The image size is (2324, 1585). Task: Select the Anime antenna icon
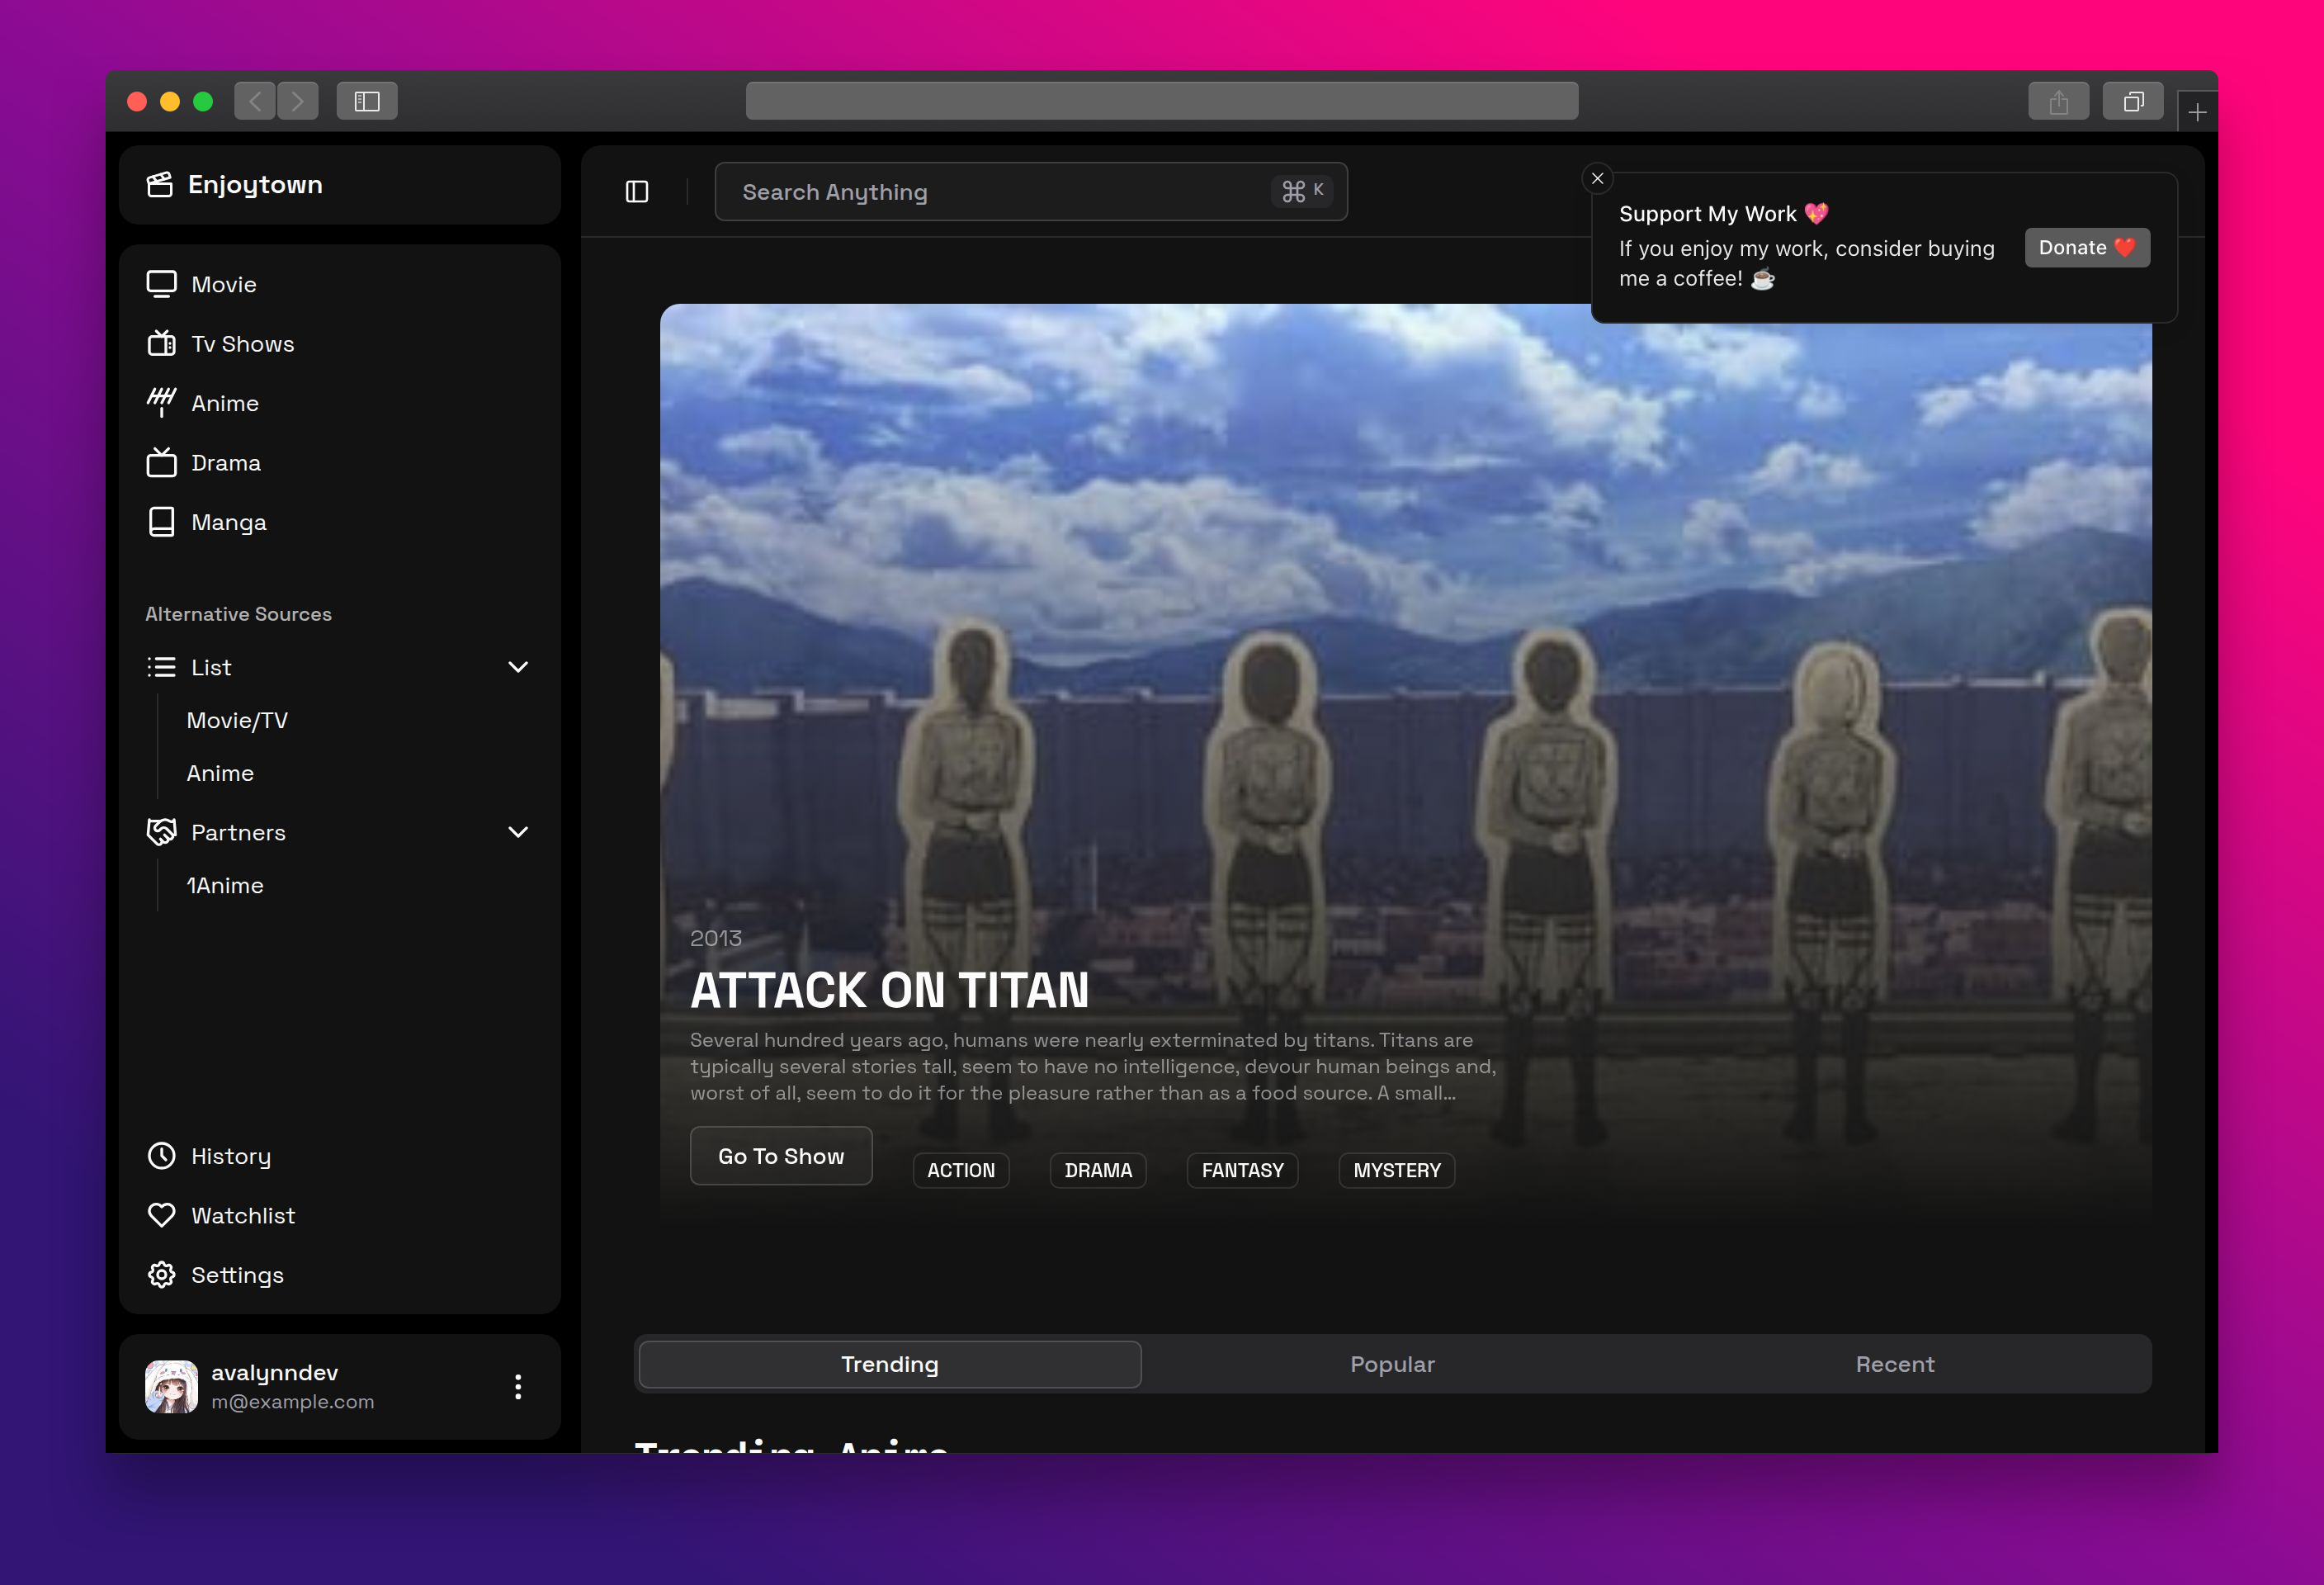point(161,403)
